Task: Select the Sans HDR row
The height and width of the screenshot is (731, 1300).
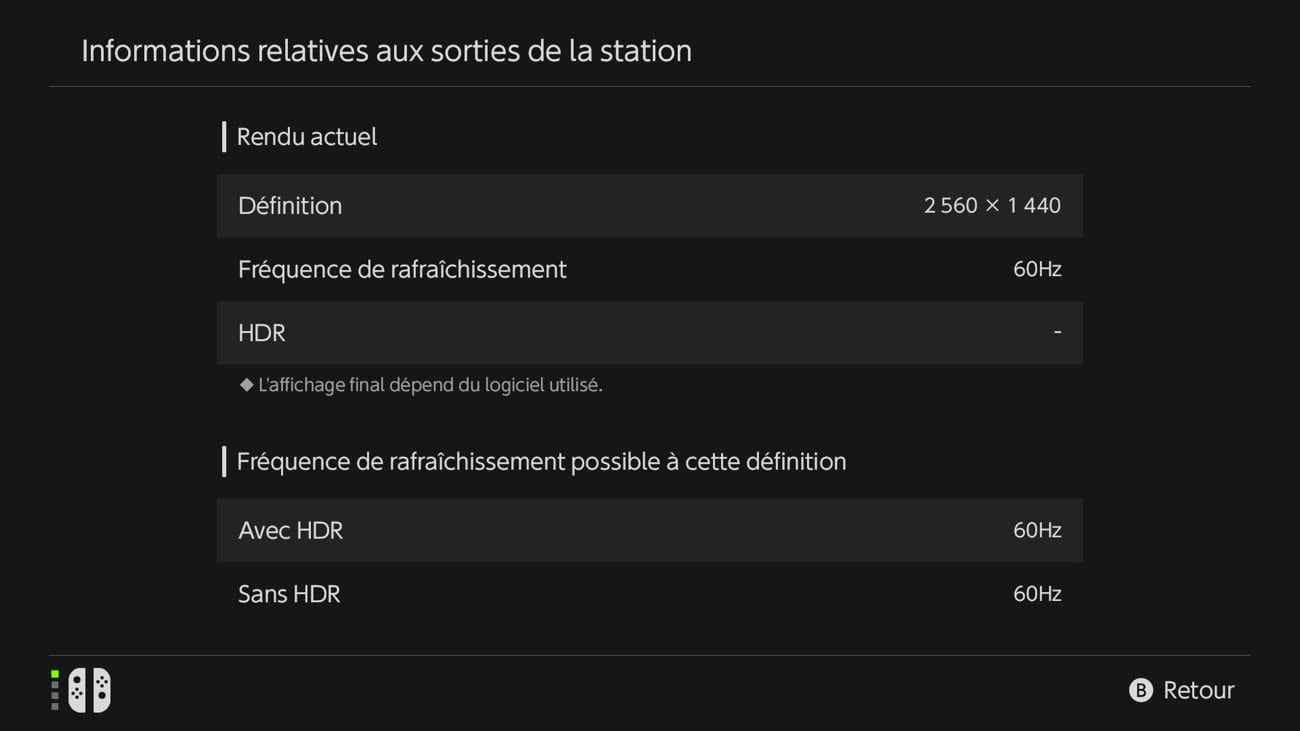Action: click(649, 594)
